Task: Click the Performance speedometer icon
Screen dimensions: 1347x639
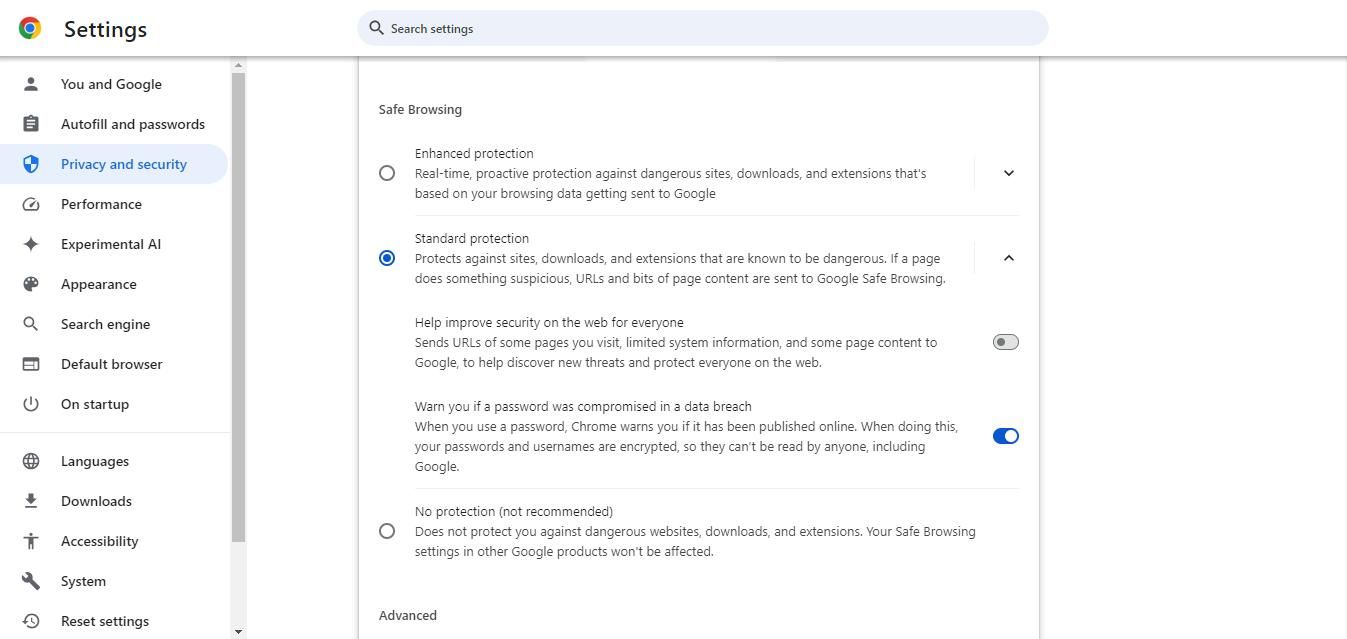Action: (31, 204)
